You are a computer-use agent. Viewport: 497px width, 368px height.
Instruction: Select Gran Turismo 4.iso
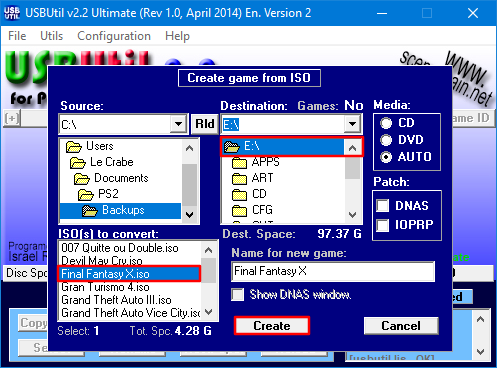[105, 287]
